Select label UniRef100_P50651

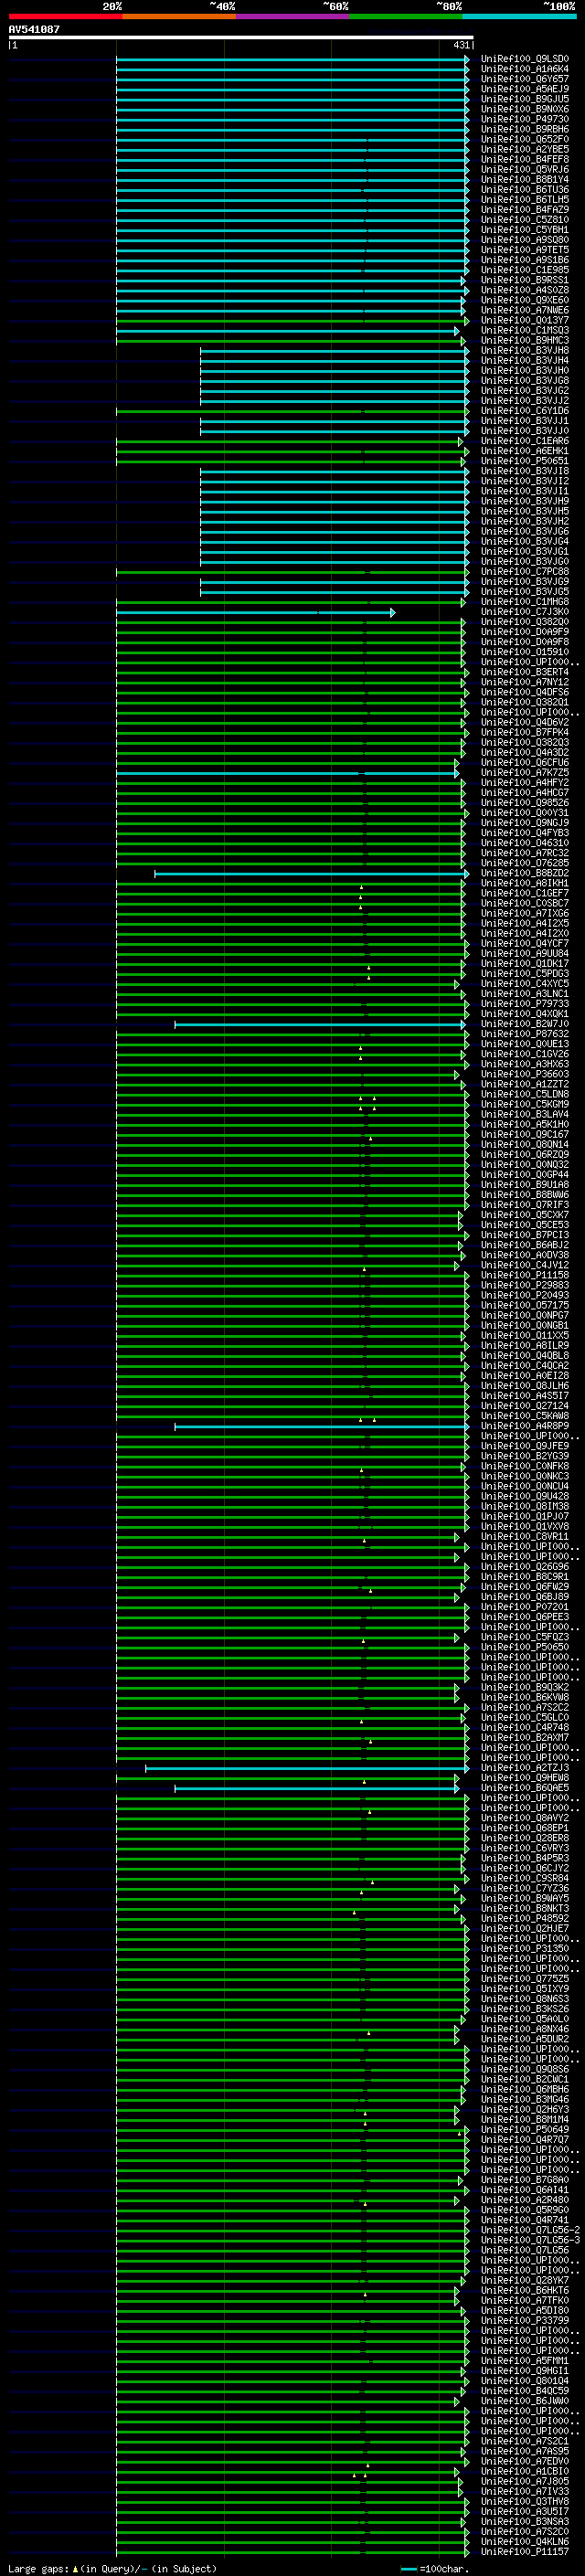[x=524, y=461]
